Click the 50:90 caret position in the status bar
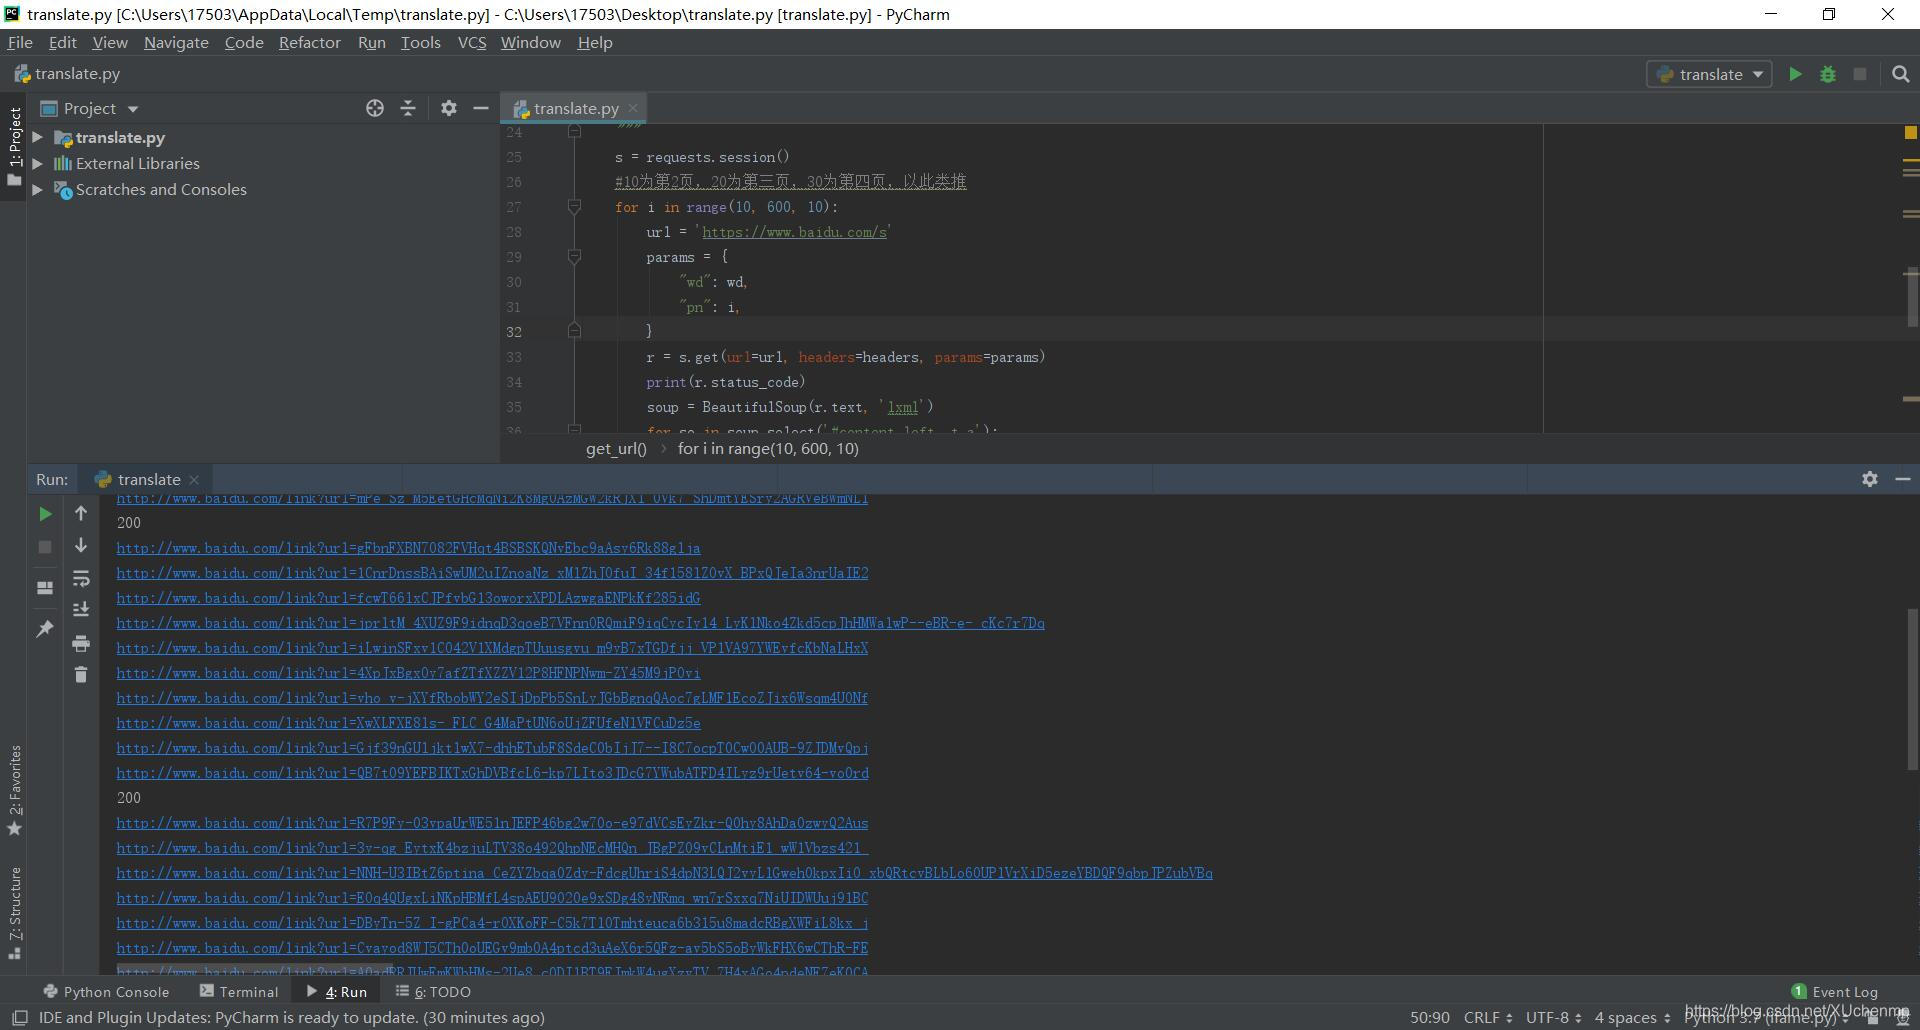The width and height of the screenshot is (1920, 1030). [x=1430, y=1017]
